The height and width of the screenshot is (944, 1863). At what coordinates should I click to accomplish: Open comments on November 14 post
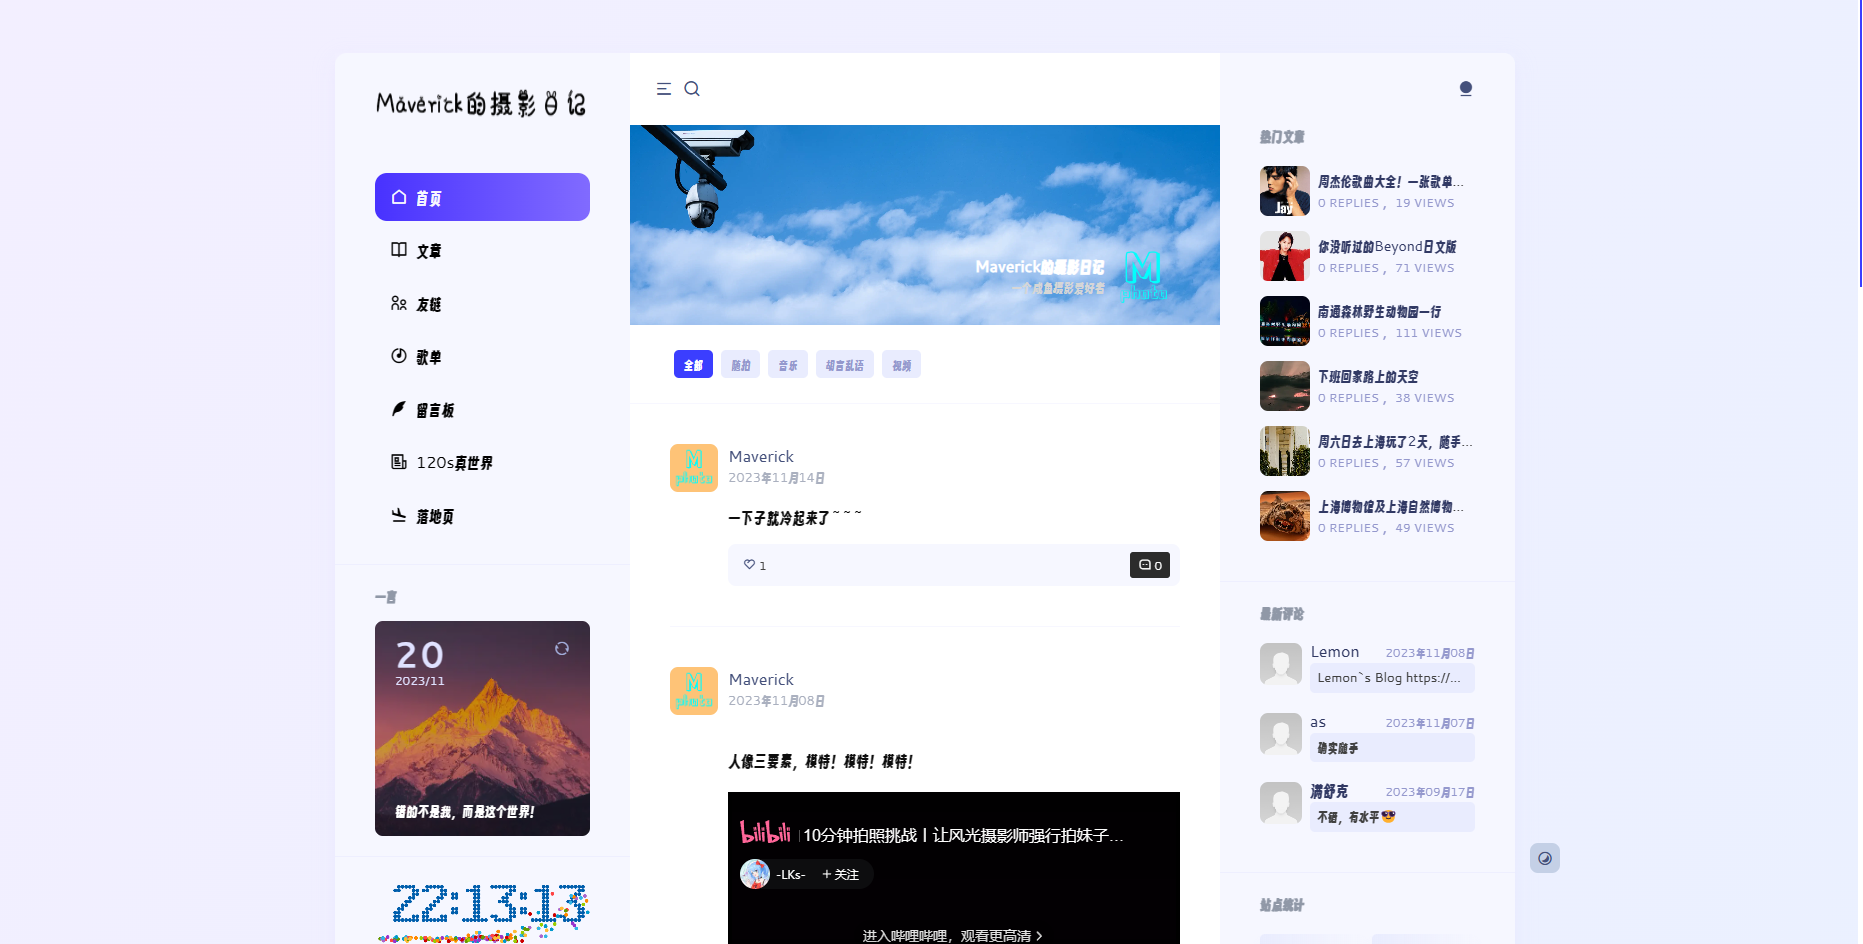[x=1149, y=565]
